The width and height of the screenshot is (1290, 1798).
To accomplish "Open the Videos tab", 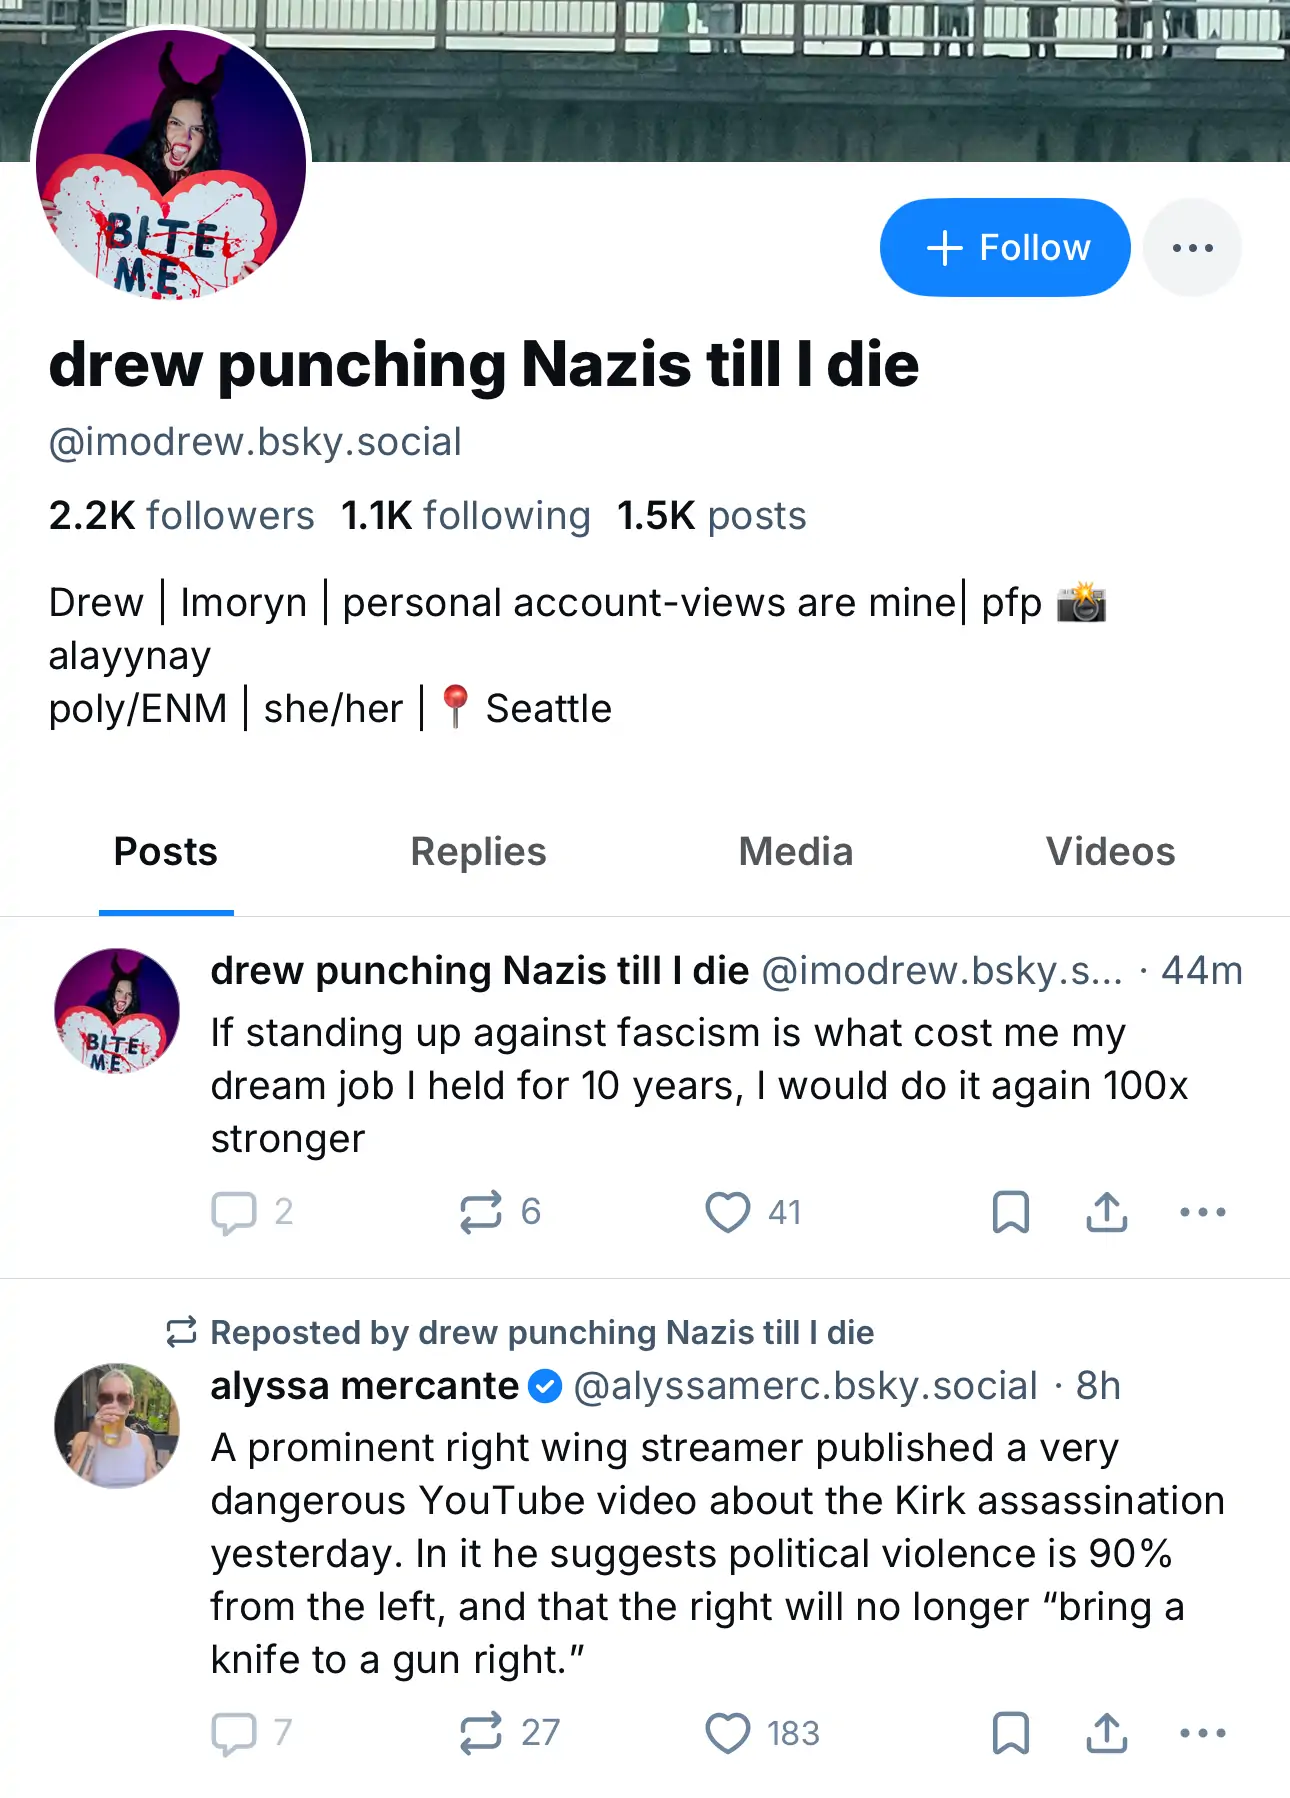I will (x=1110, y=852).
